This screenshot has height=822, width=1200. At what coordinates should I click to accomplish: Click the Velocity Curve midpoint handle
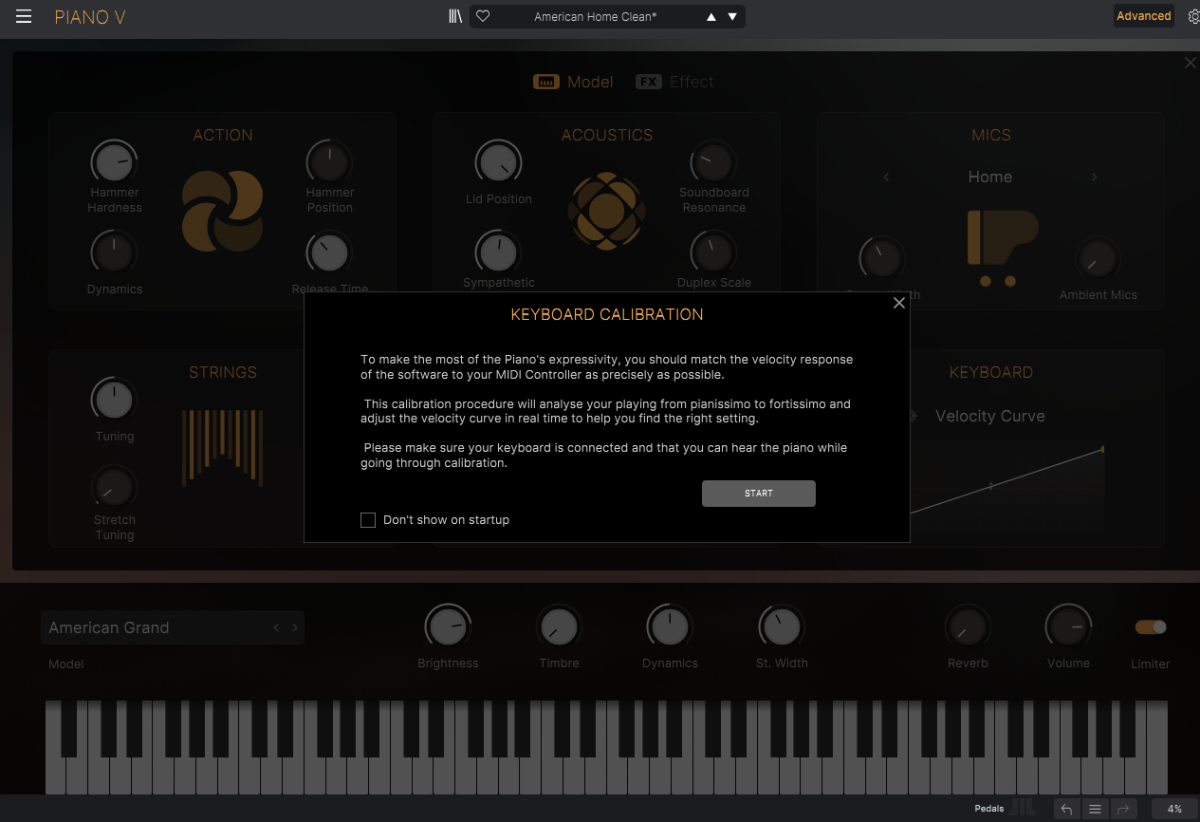(x=991, y=486)
